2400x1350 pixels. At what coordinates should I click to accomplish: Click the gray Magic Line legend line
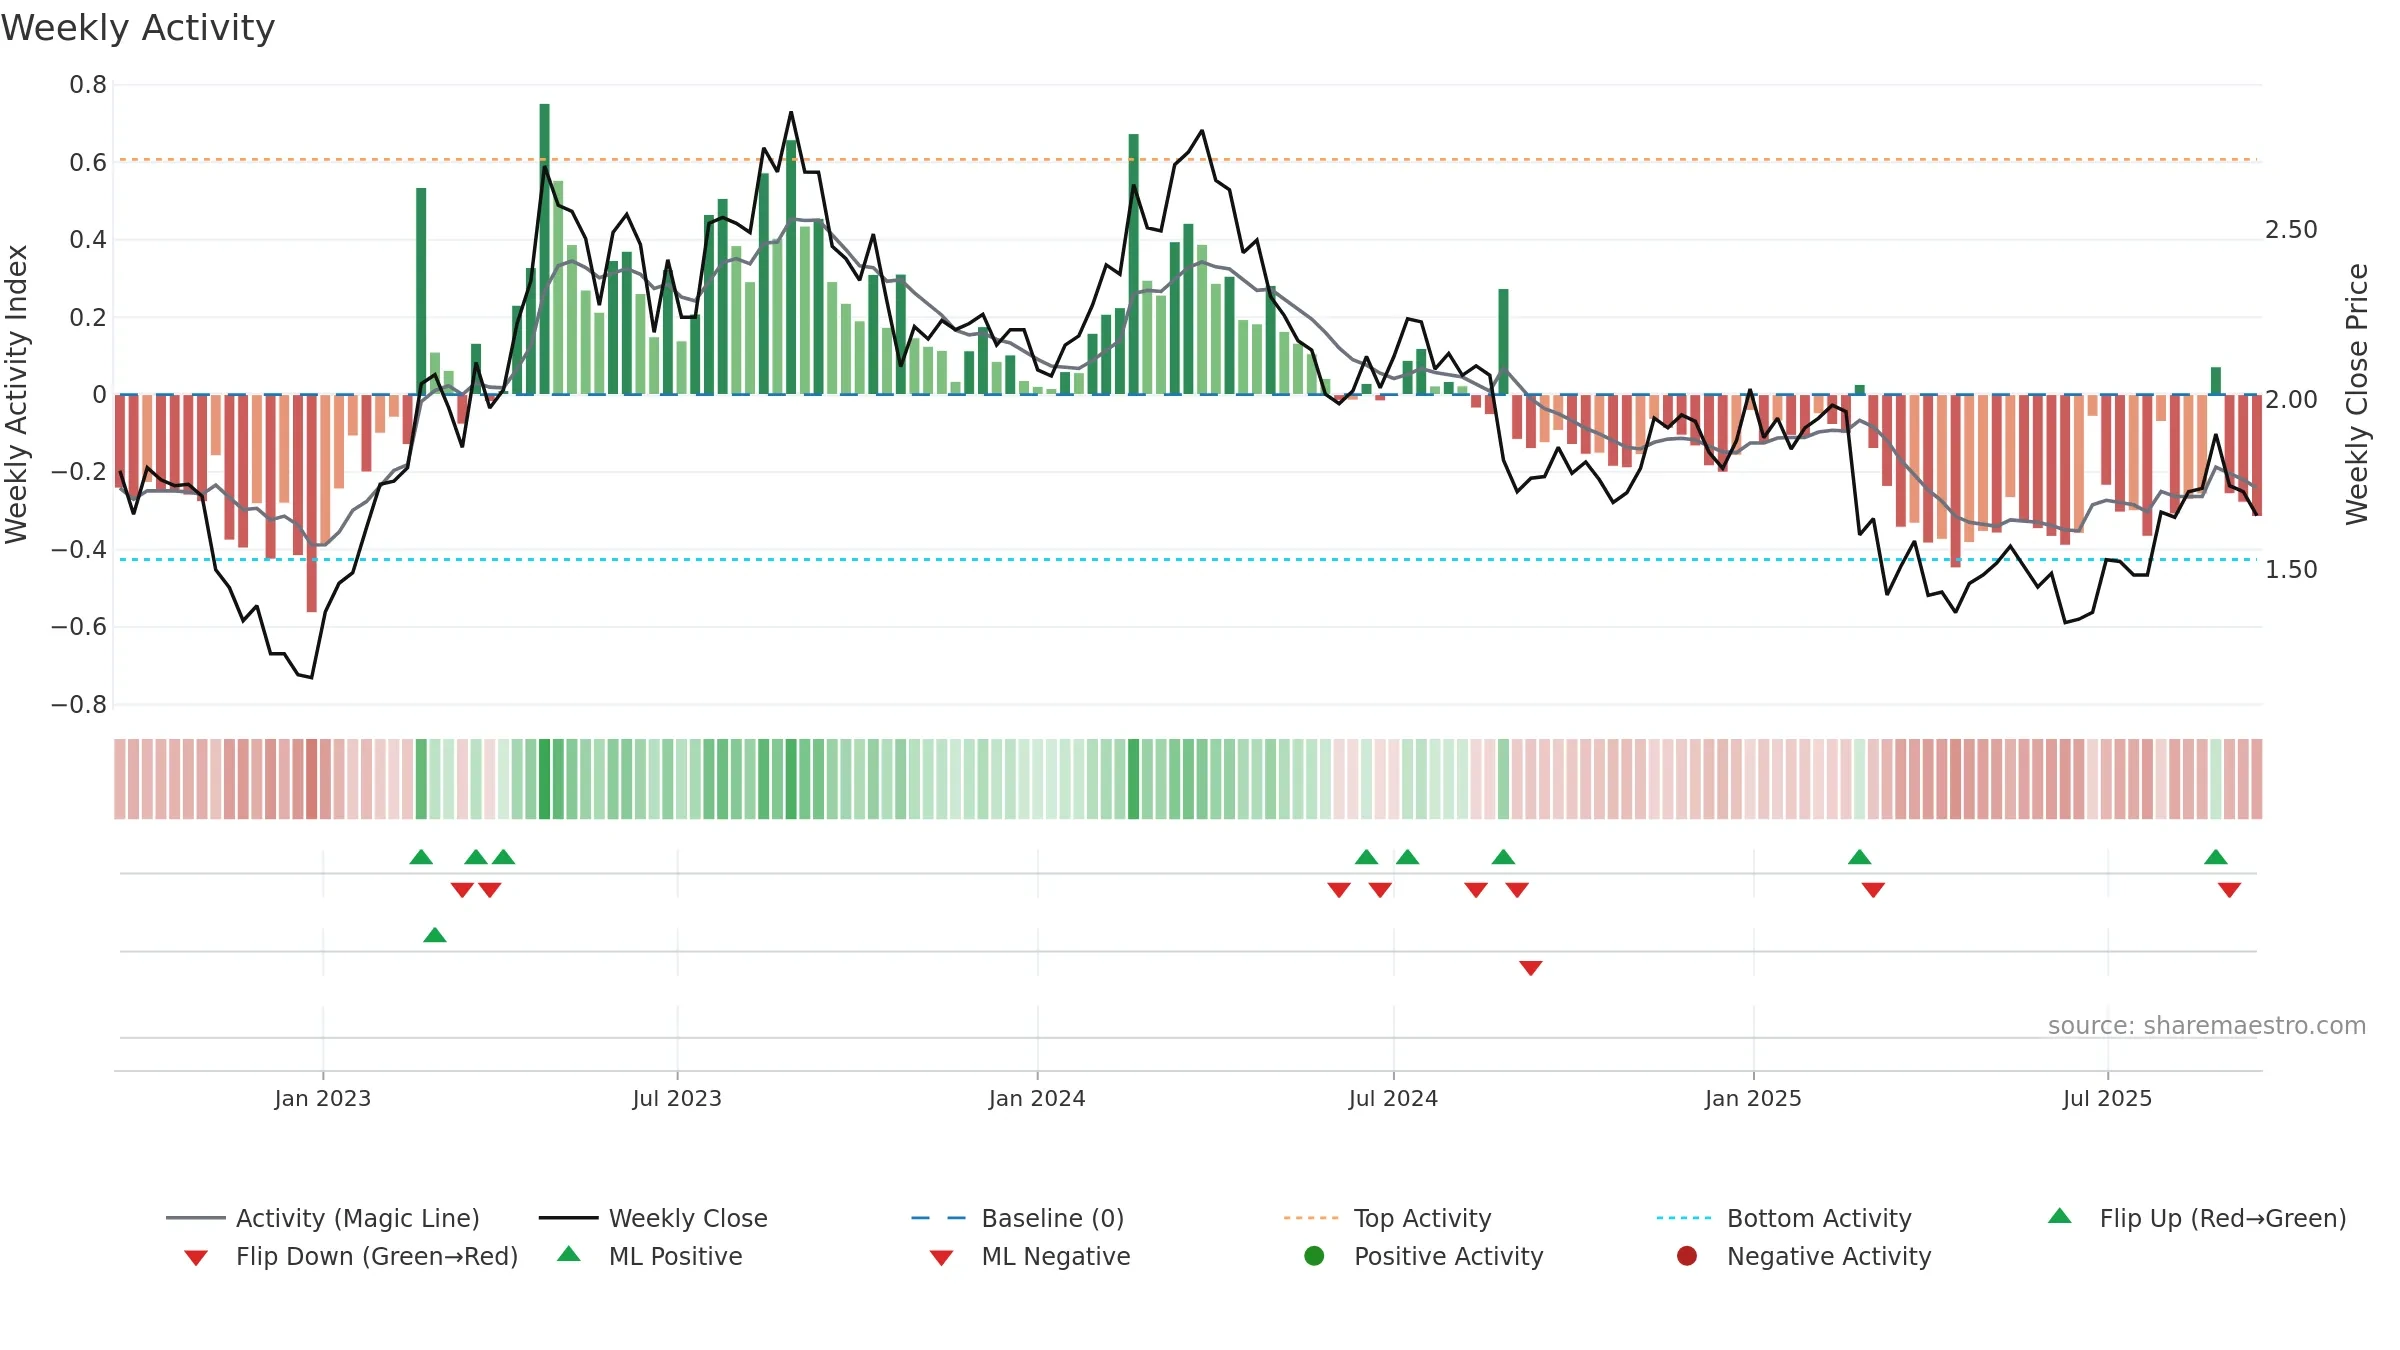pos(195,1218)
